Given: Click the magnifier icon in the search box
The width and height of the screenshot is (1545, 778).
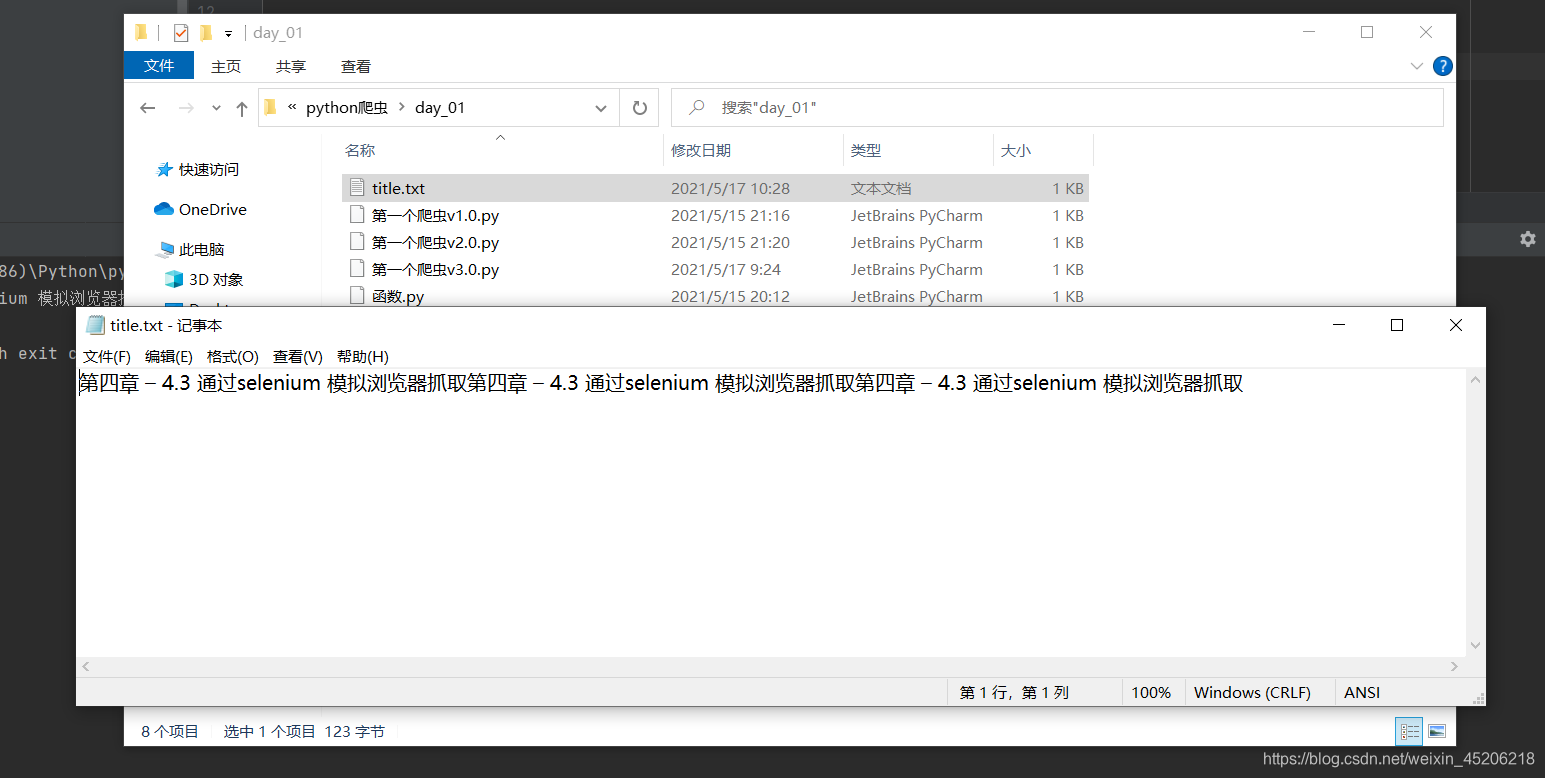Looking at the screenshot, I should tap(695, 107).
